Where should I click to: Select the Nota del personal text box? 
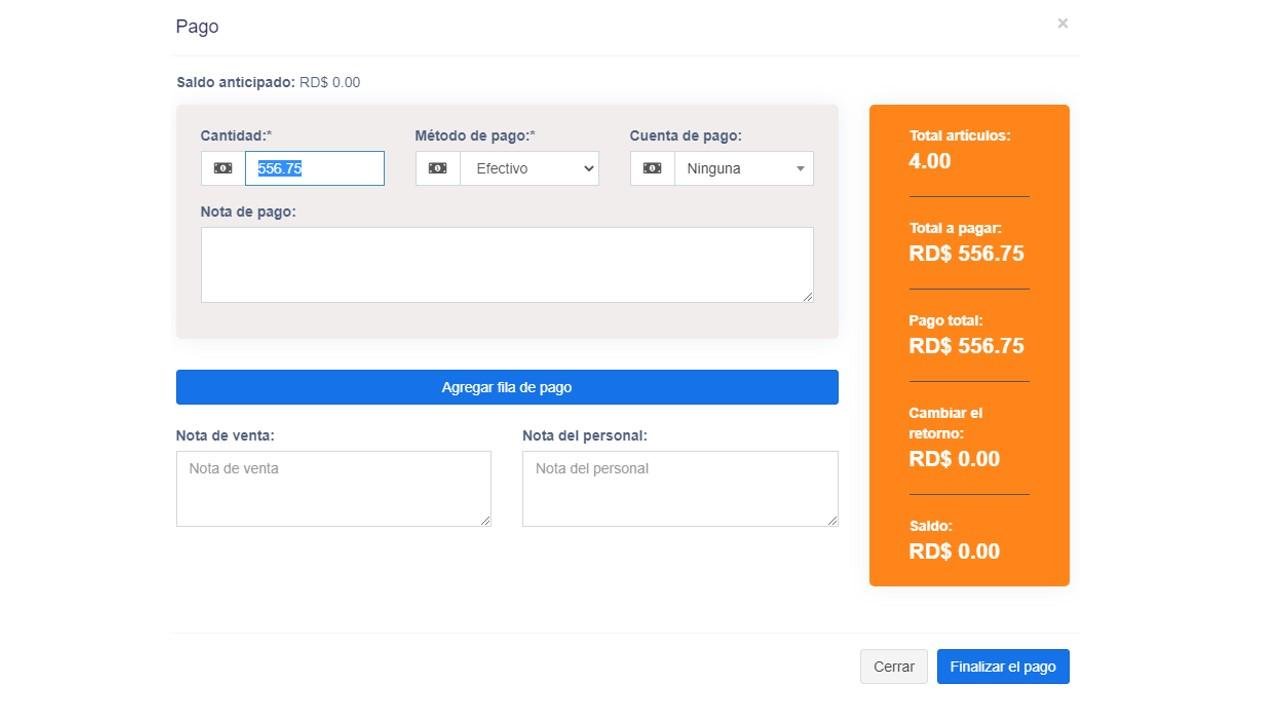tap(679, 488)
